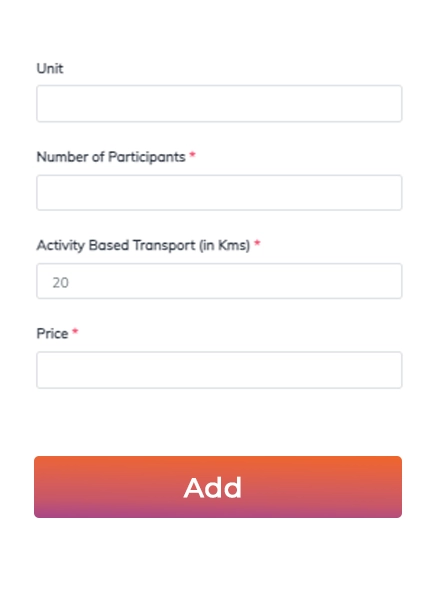Click into the Price input field
The width and height of the screenshot is (442, 600).
[219, 370]
